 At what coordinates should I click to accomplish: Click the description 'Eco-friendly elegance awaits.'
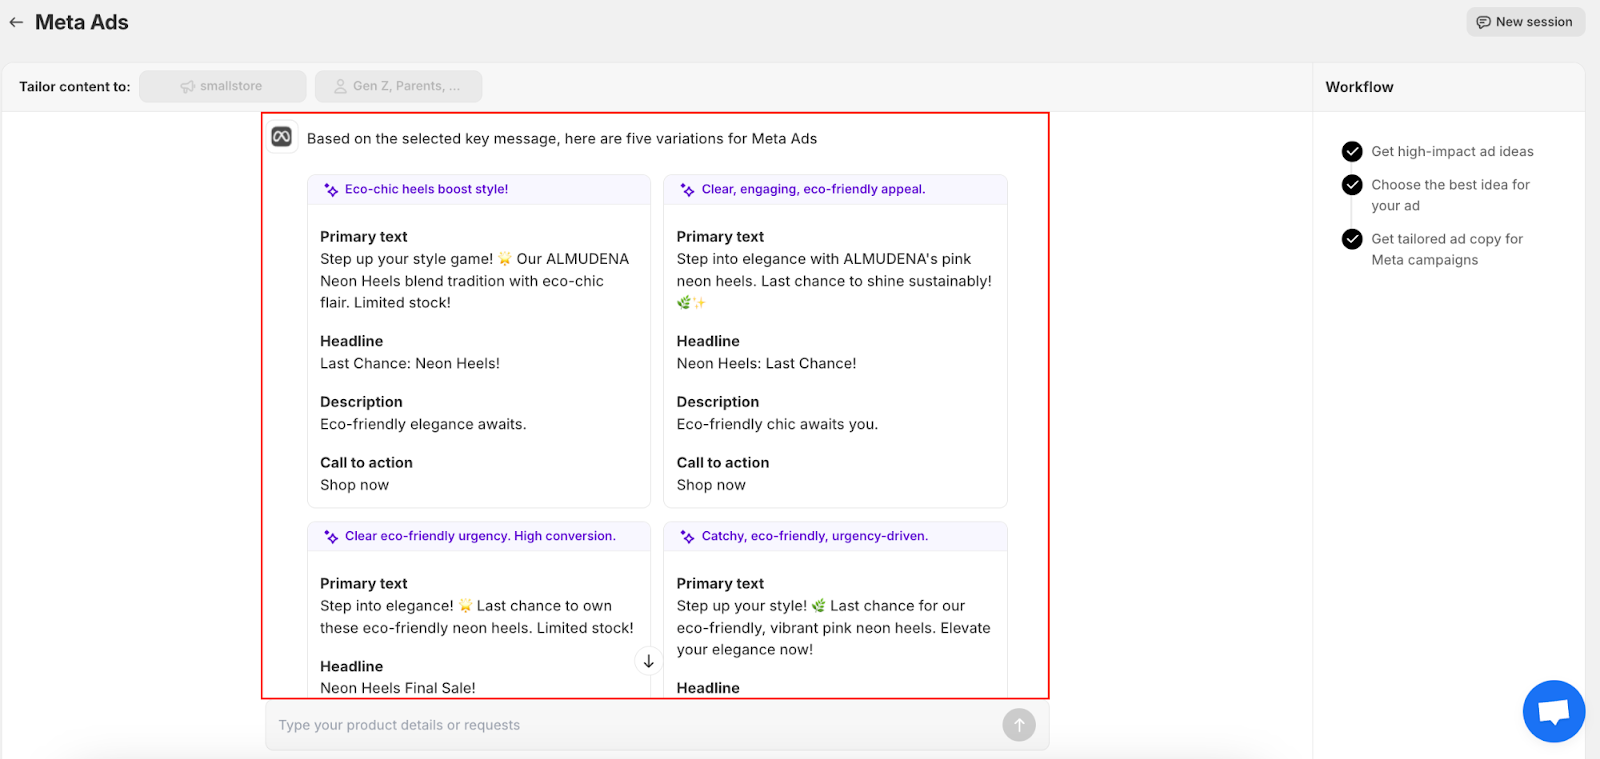[x=423, y=425]
